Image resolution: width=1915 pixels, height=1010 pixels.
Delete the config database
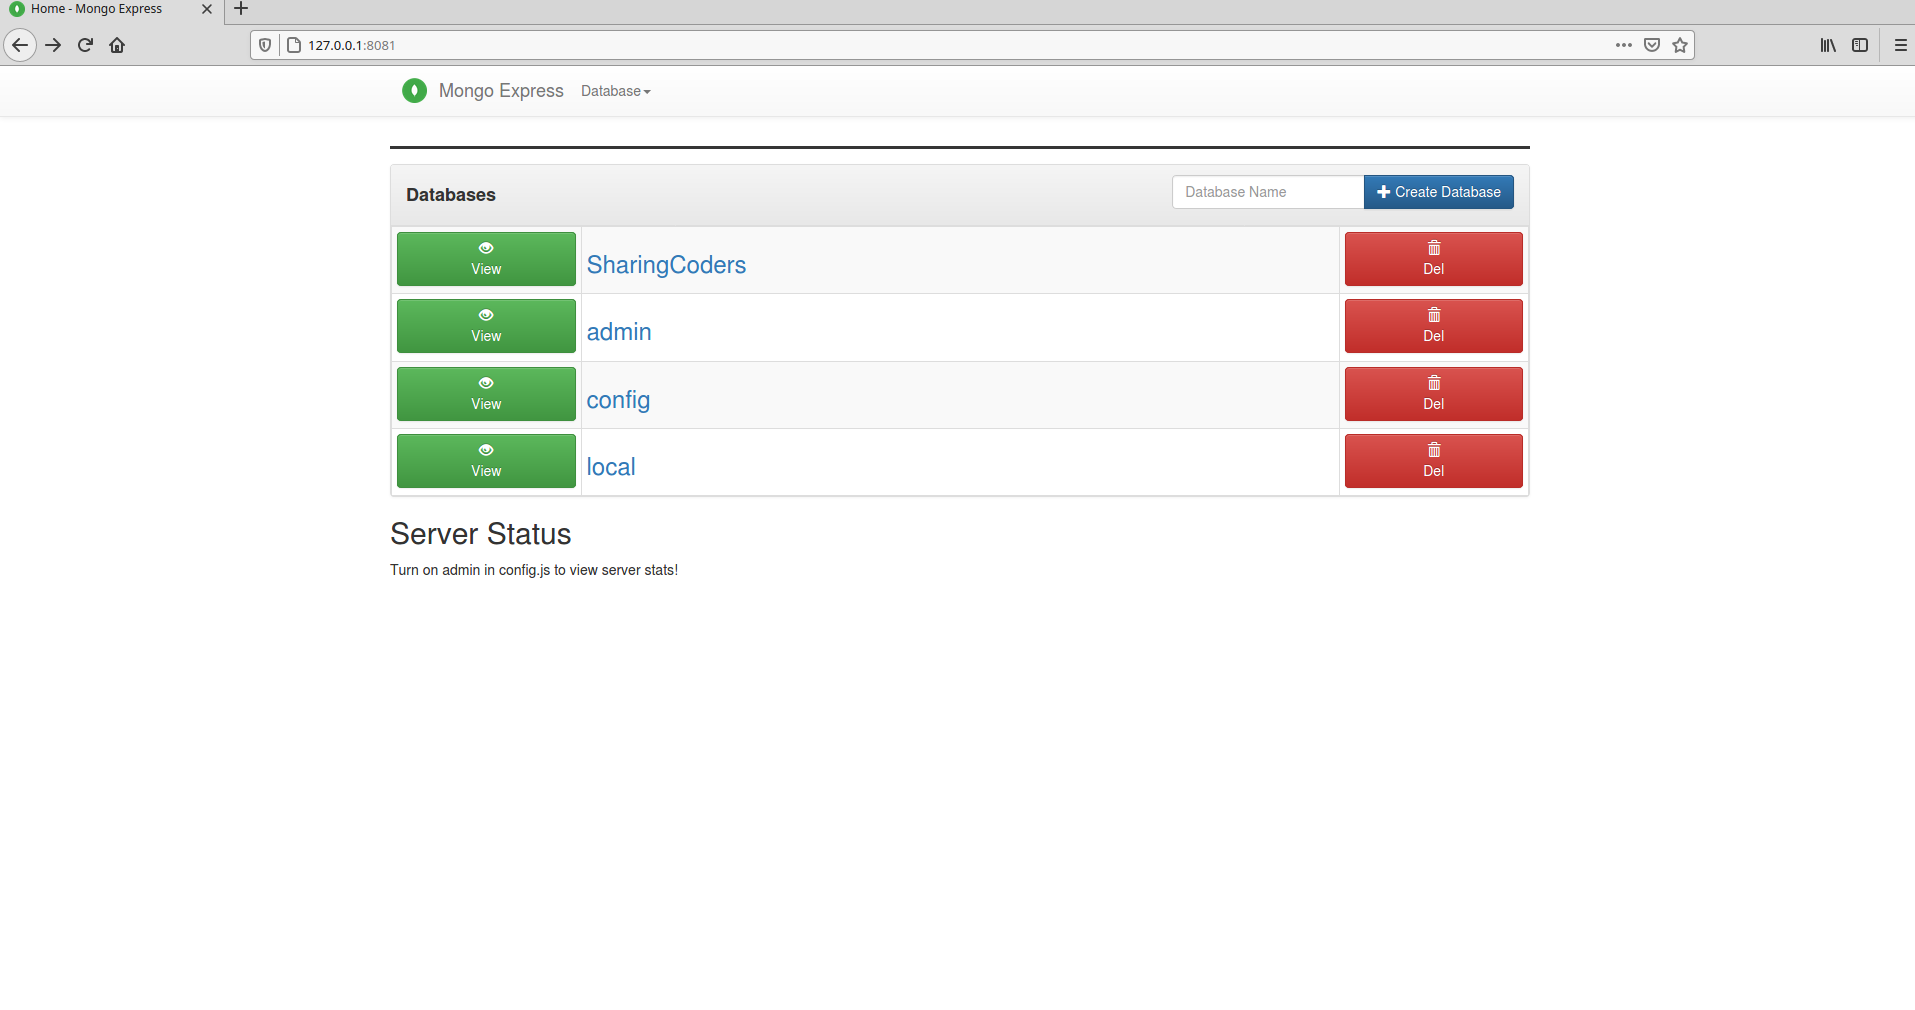(1433, 394)
